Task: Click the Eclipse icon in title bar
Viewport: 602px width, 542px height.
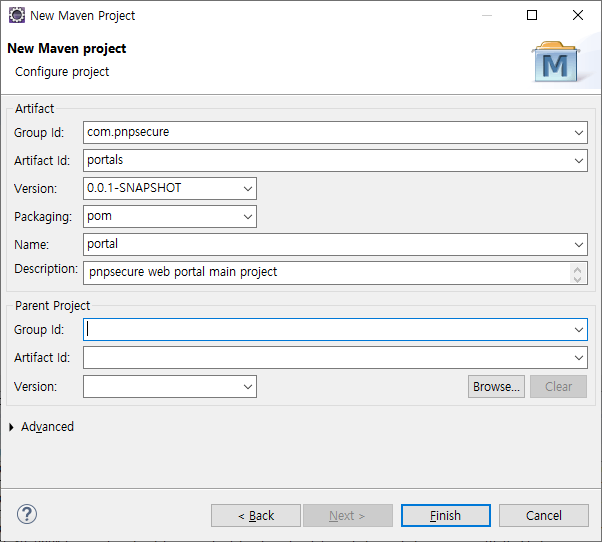Action: click(17, 15)
